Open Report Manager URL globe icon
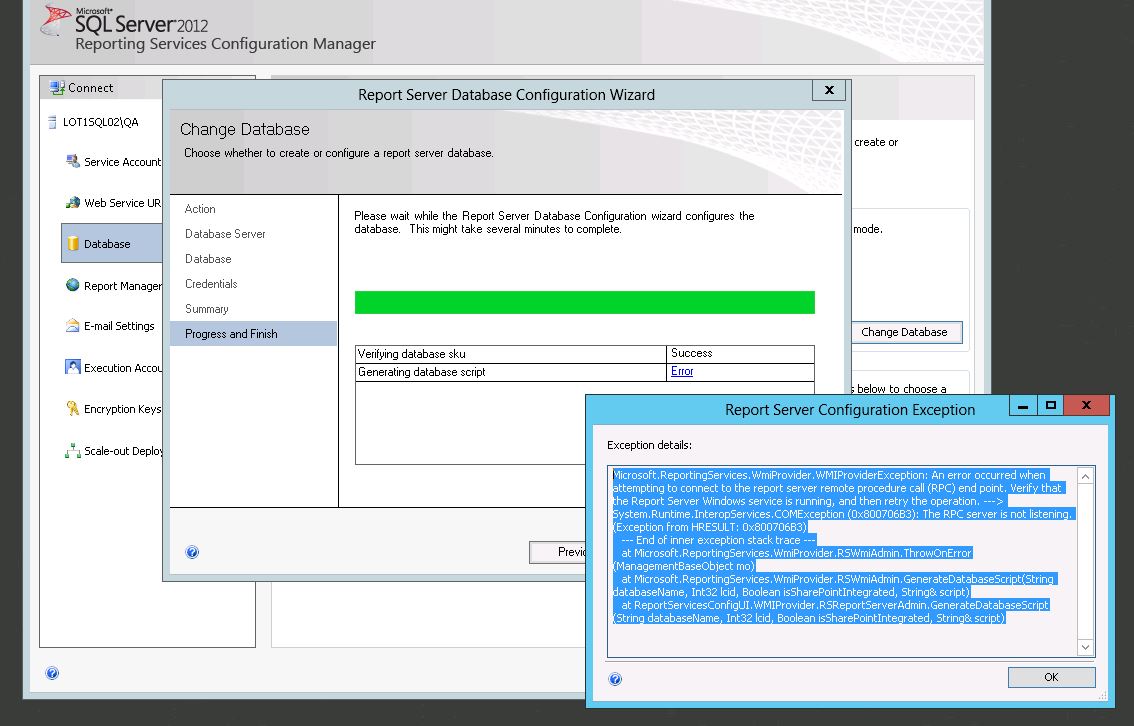Screen dimensions: 1134x726 (73, 285)
